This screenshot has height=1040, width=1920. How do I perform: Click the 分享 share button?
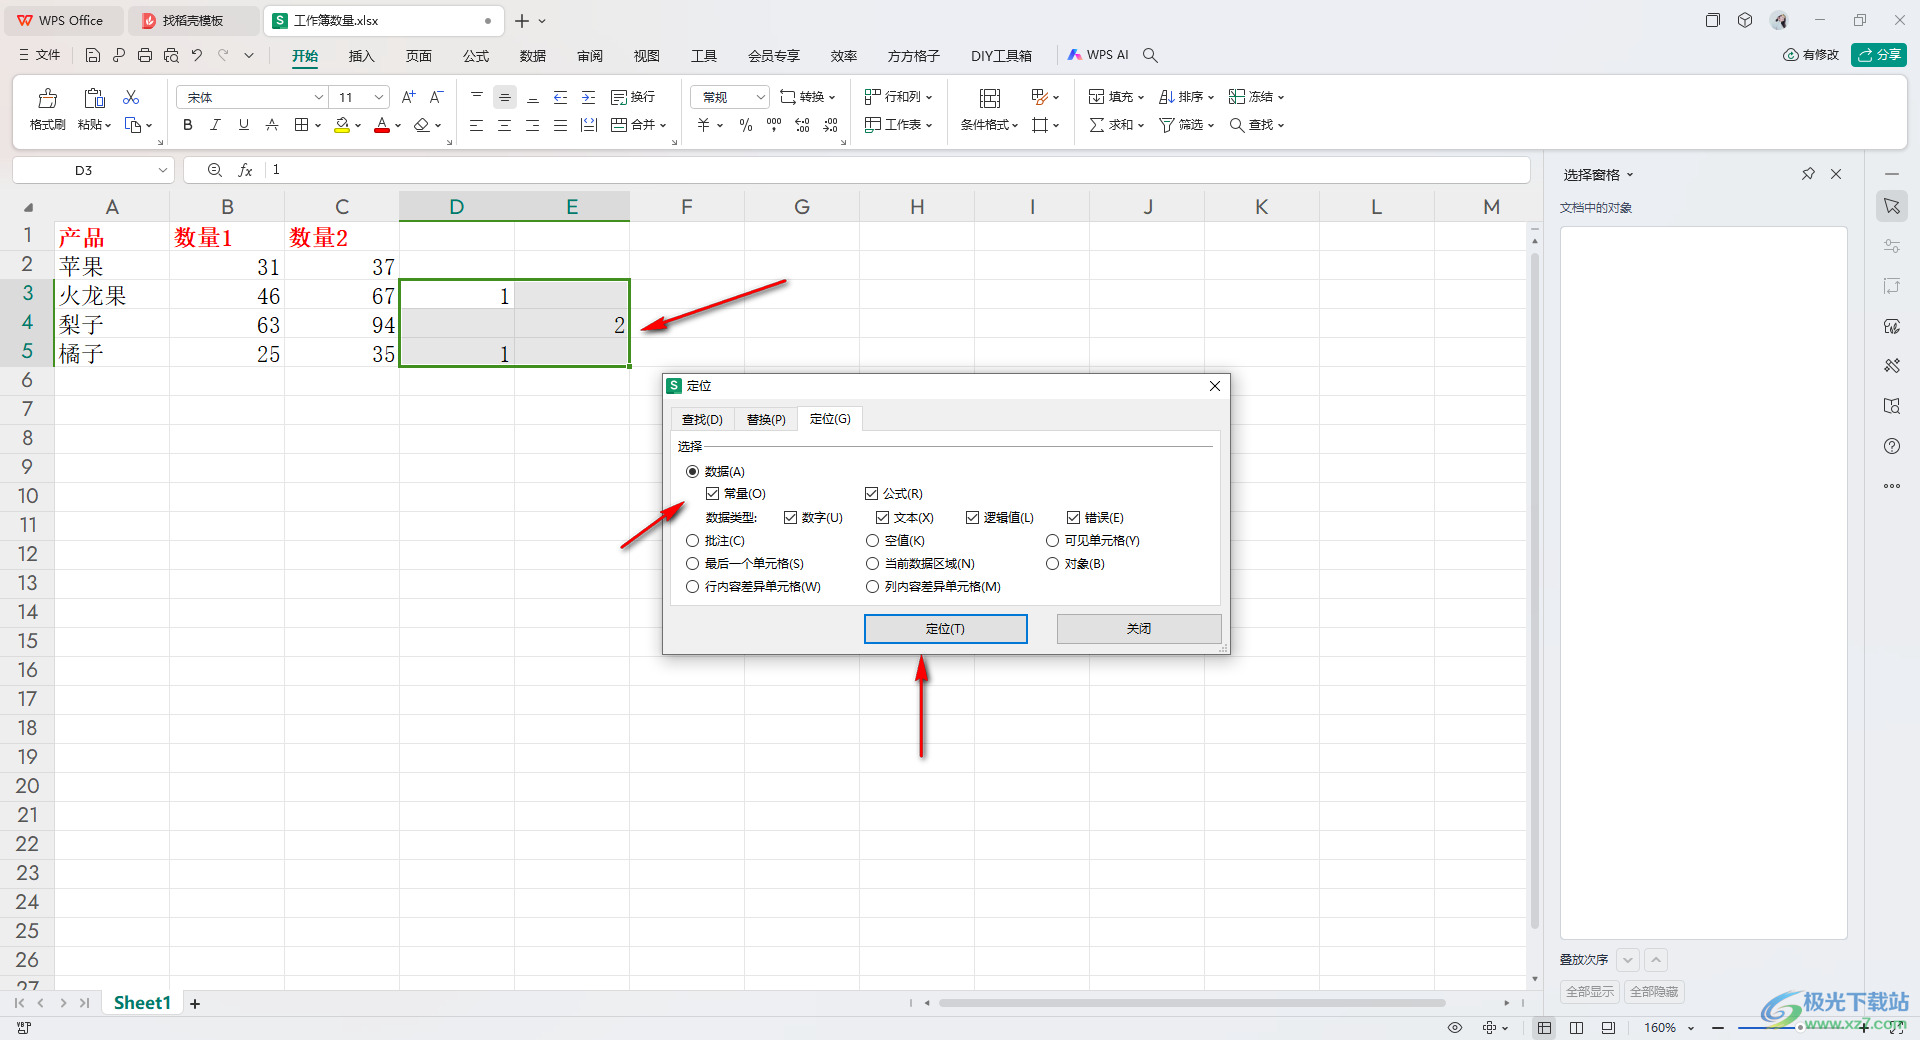tap(1879, 55)
